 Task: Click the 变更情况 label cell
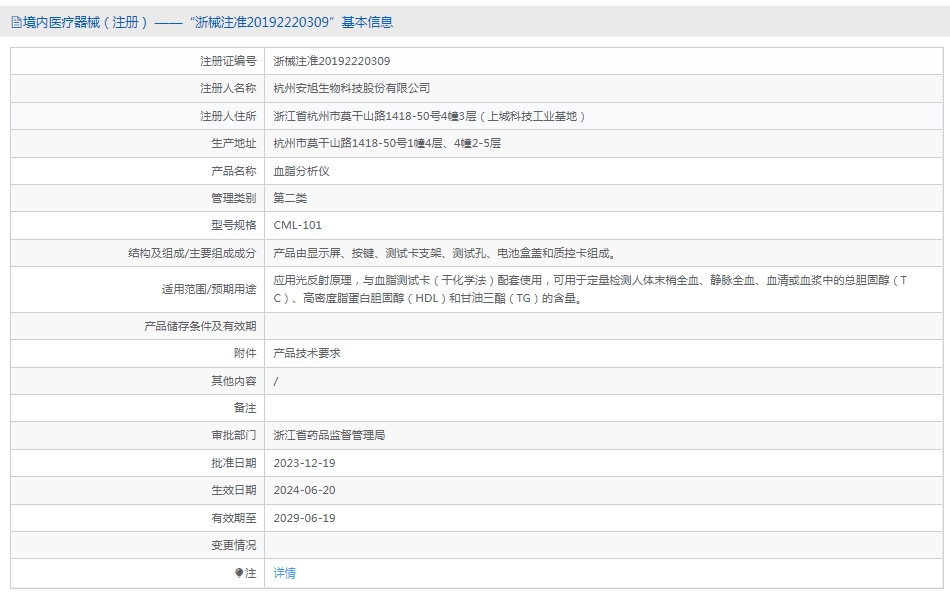[x=138, y=546]
